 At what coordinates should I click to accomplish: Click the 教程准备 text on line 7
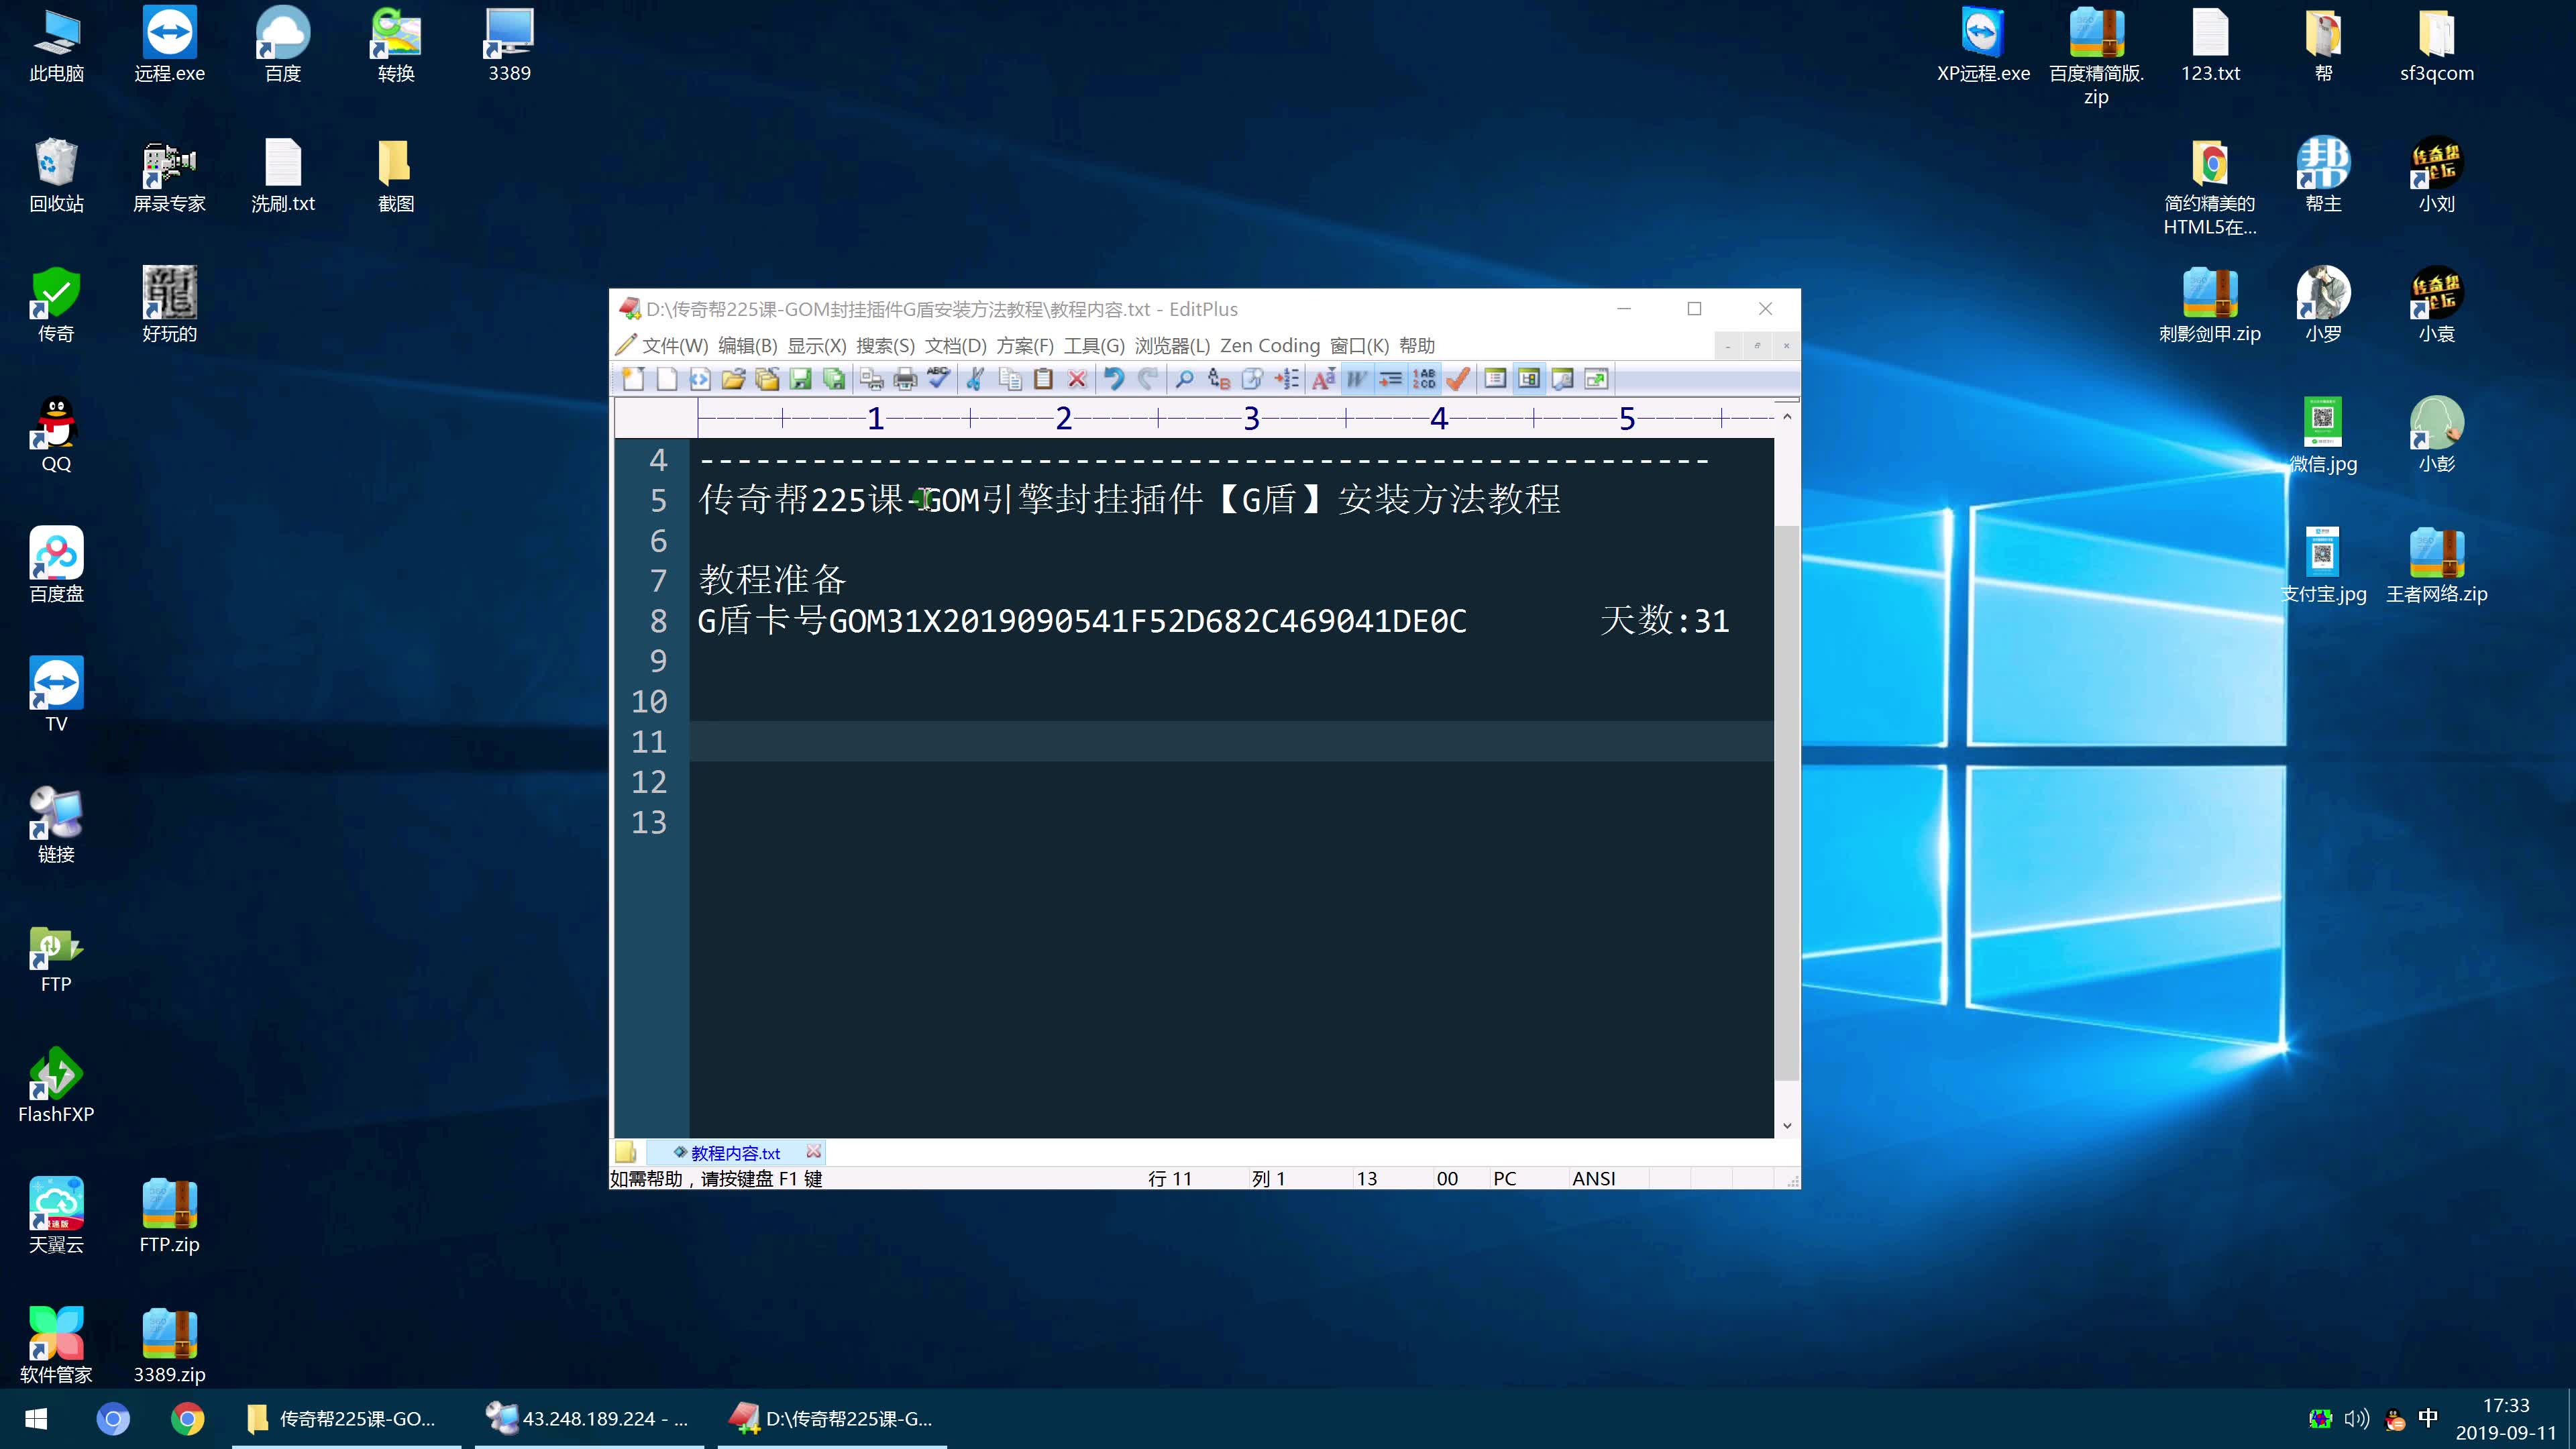(x=772, y=580)
